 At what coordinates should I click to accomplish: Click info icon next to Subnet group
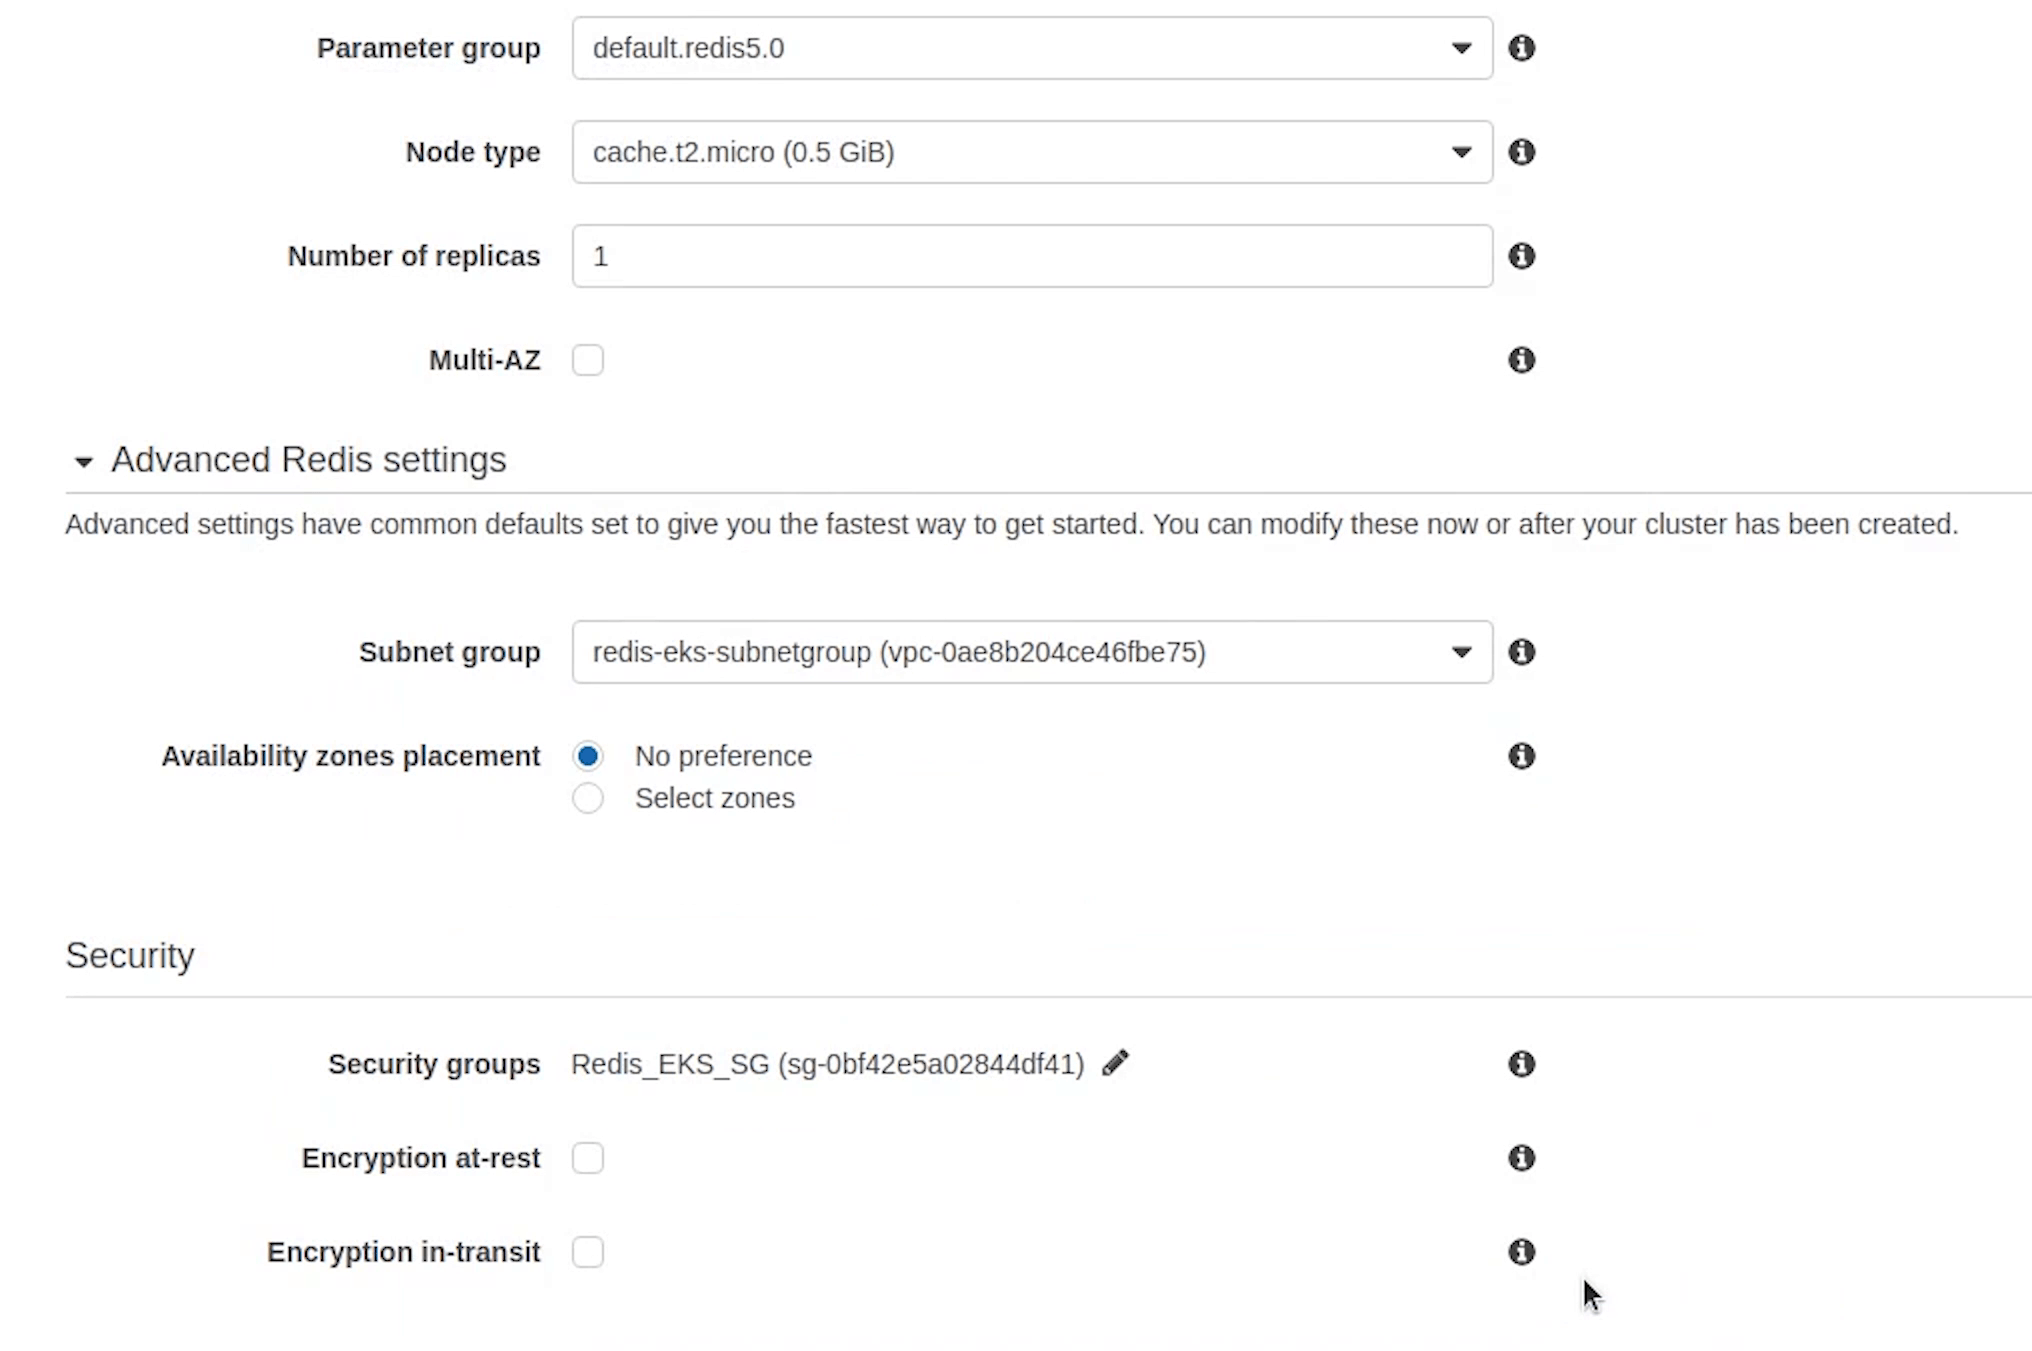pyautogui.click(x=1521, y=652)
